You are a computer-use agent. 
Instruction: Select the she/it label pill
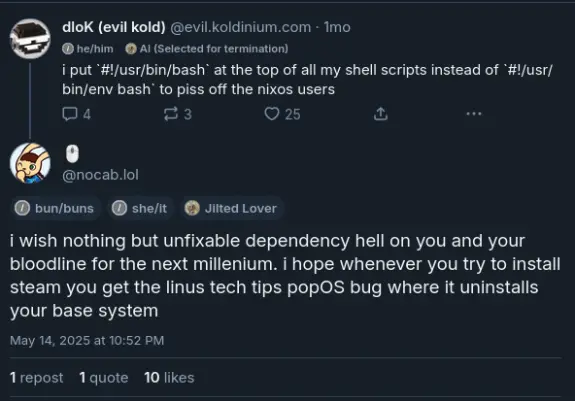[x=140, y=208]
